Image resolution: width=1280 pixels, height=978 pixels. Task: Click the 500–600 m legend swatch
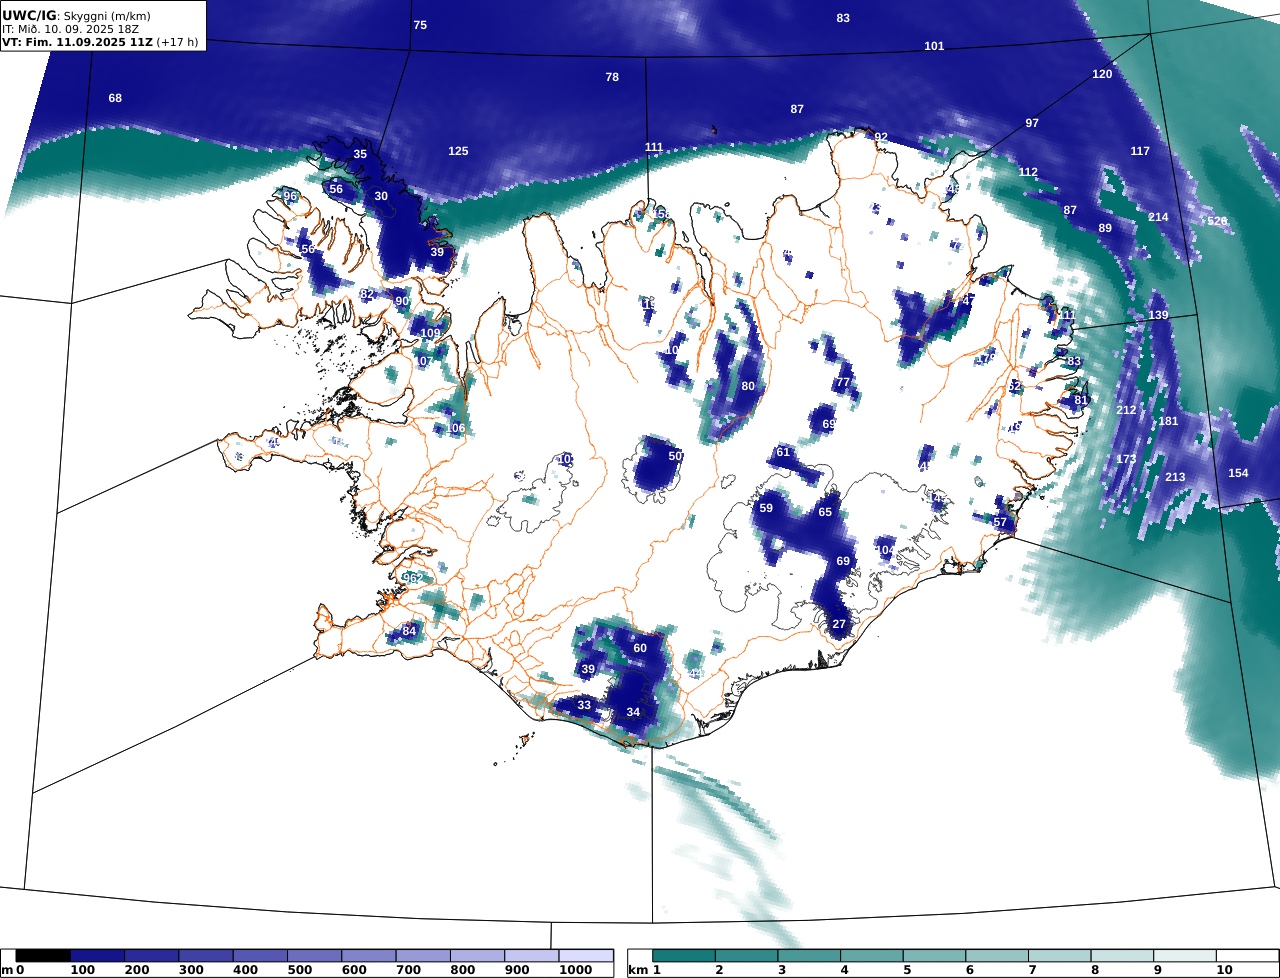314,956
